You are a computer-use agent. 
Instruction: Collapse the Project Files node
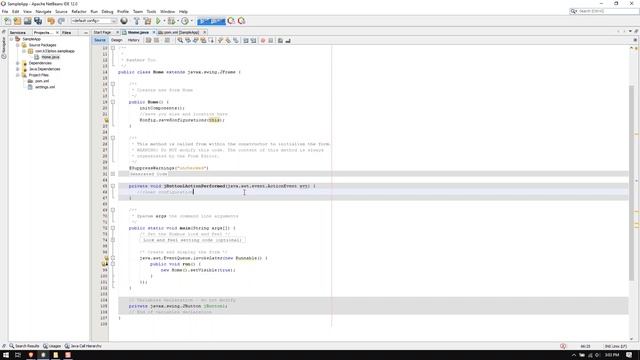click(x=18, y=75)
